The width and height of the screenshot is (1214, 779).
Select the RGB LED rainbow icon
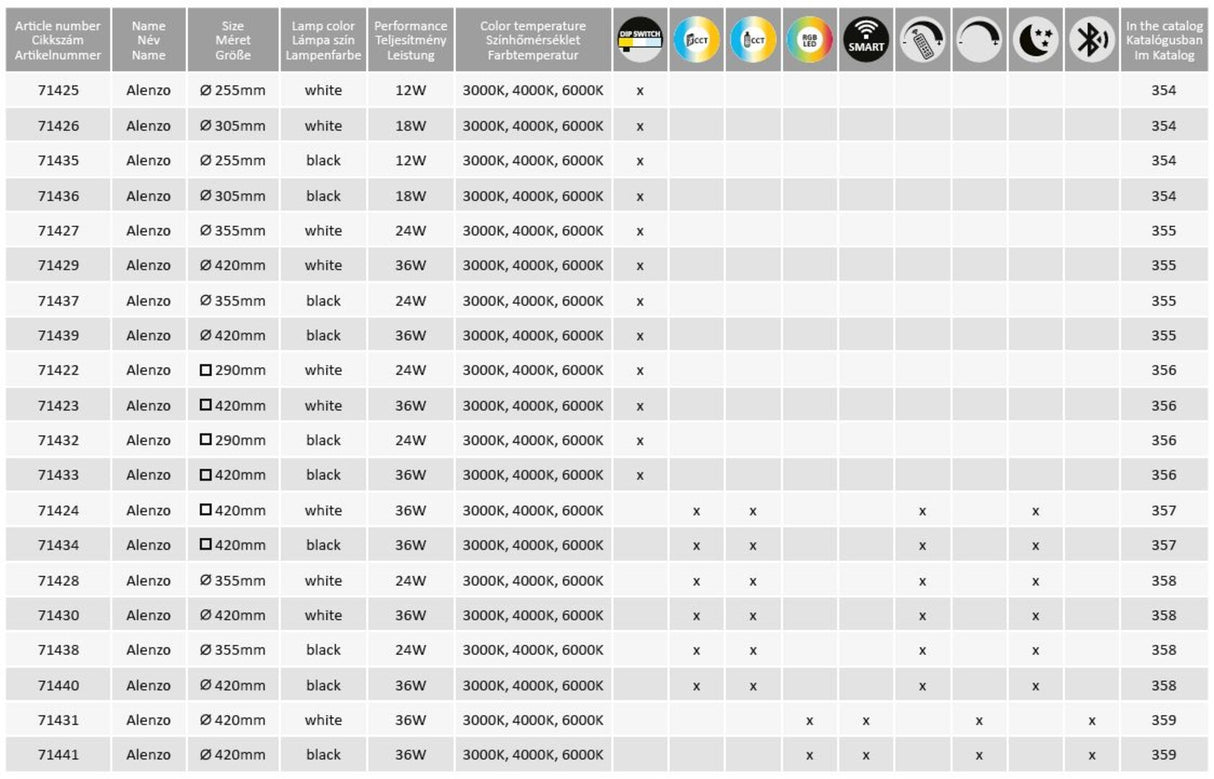809,40
